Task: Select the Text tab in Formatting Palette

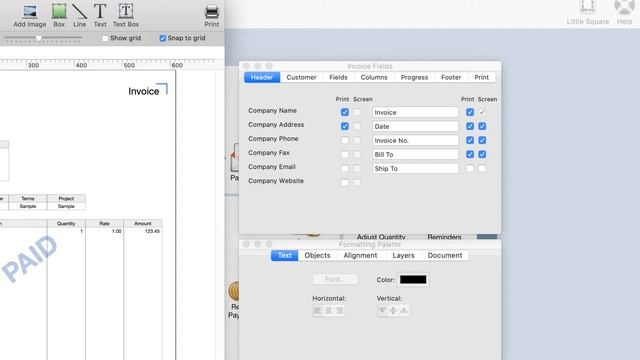Action: point(284,256)
